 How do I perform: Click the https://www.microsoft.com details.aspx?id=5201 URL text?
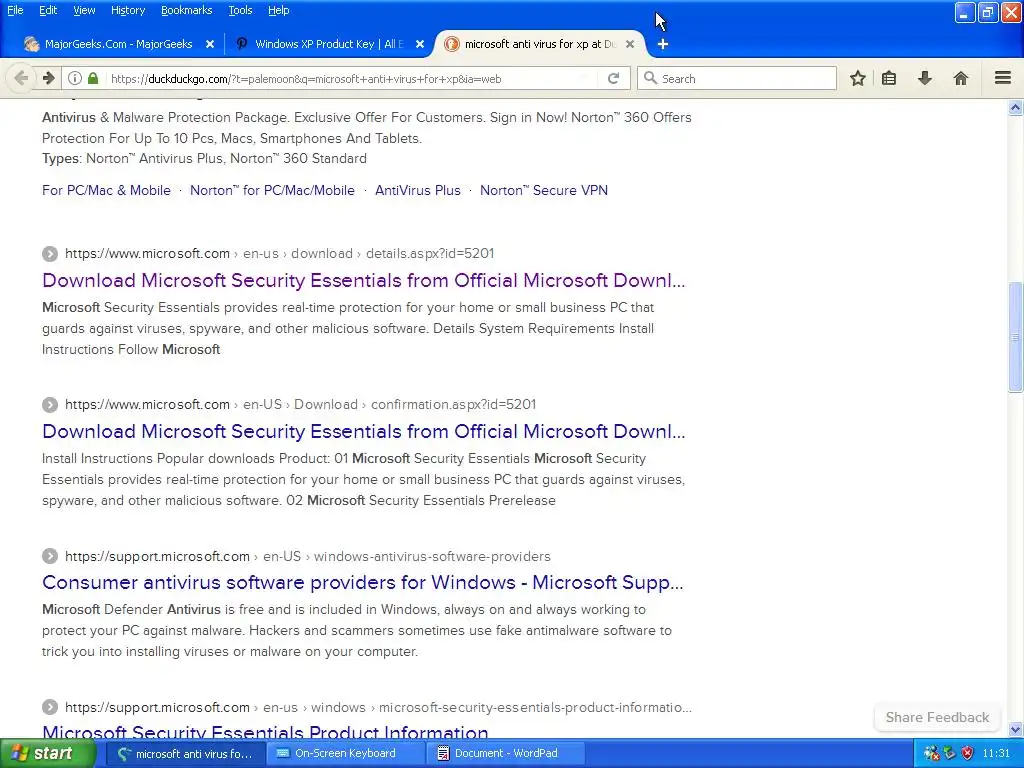click(x=280, y=253)
